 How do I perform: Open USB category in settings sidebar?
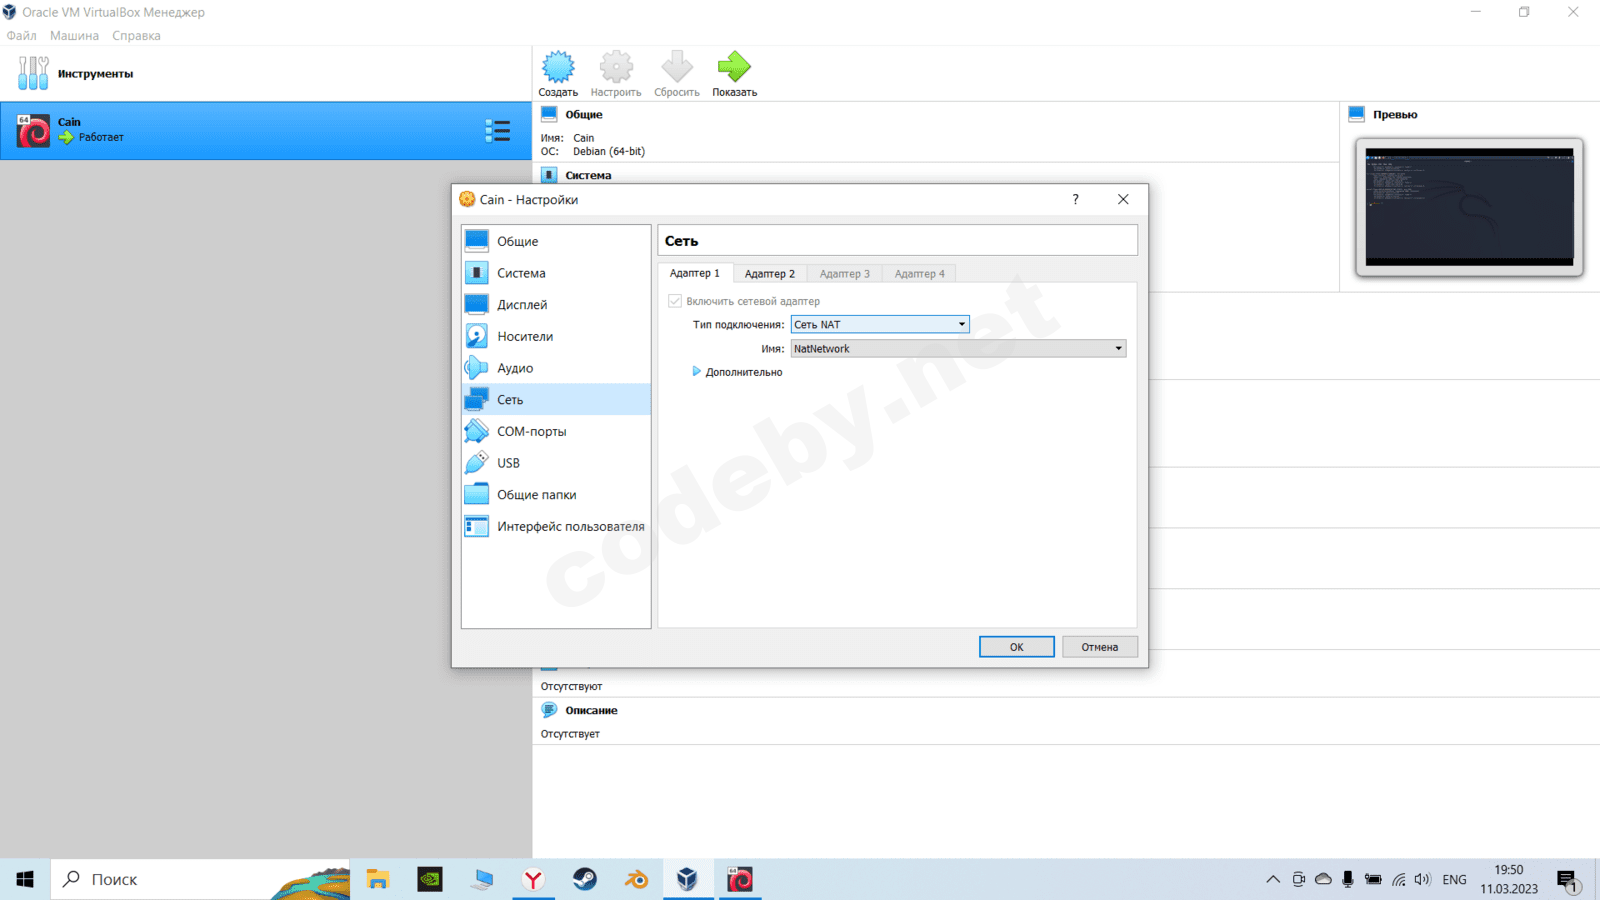[556, 463]
